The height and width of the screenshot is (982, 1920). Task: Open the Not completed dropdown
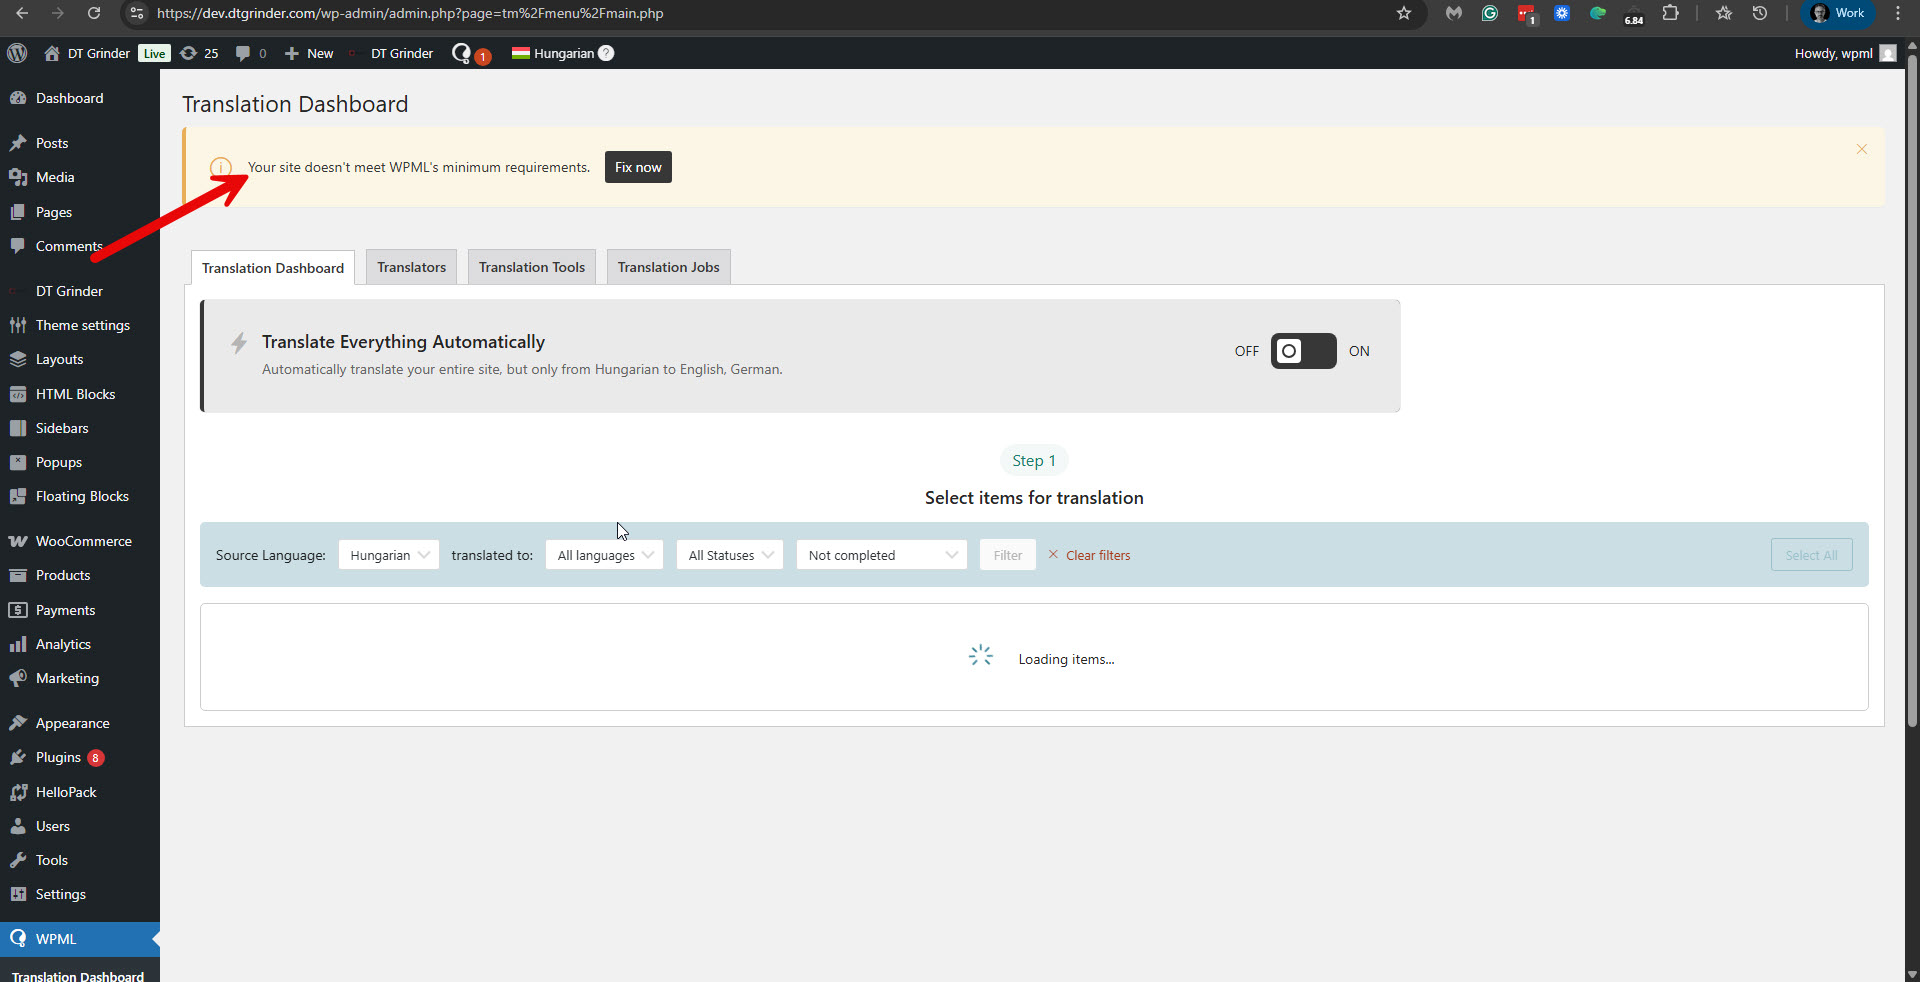pyautogui.click(x=882, y=555)
